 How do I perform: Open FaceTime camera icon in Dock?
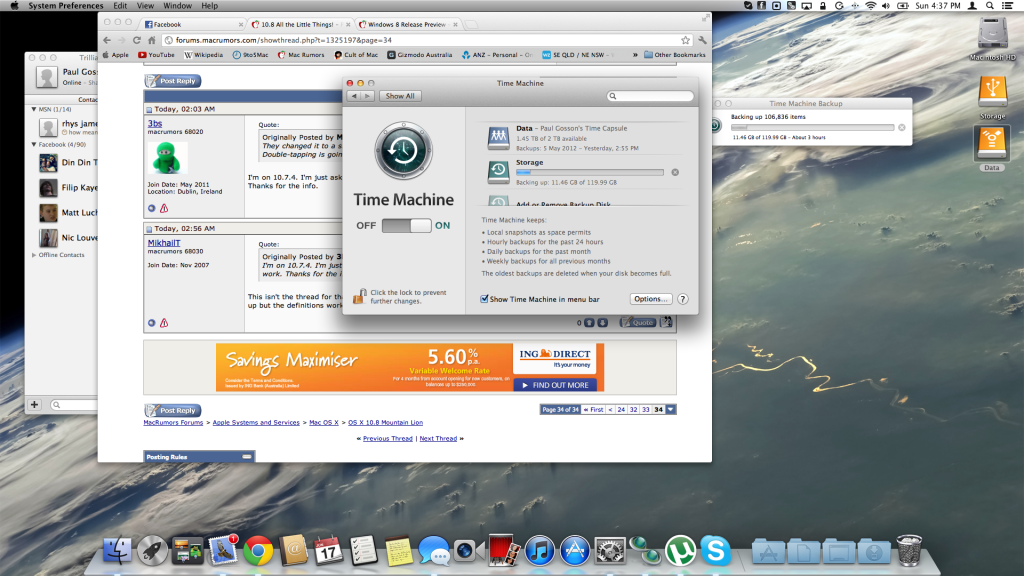[x=468, y=551]
